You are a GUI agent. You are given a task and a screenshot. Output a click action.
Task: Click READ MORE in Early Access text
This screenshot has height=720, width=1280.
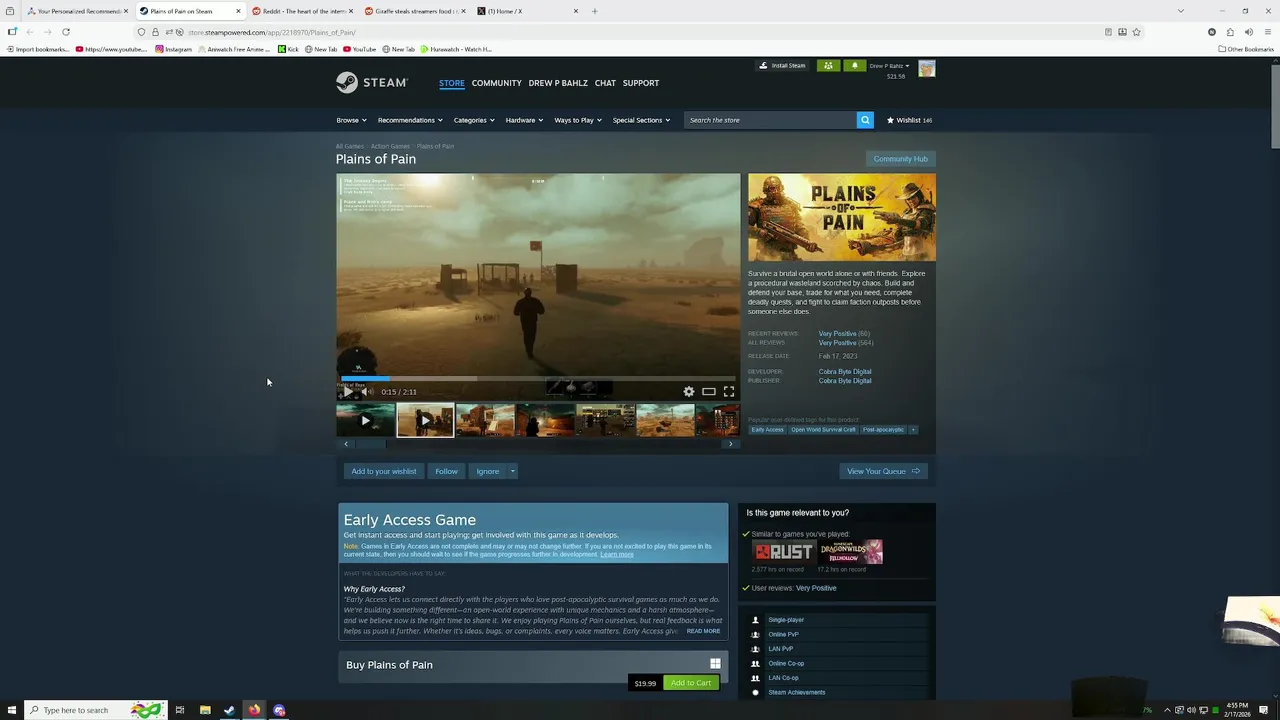pyautogui.click(x=703, y=631)
